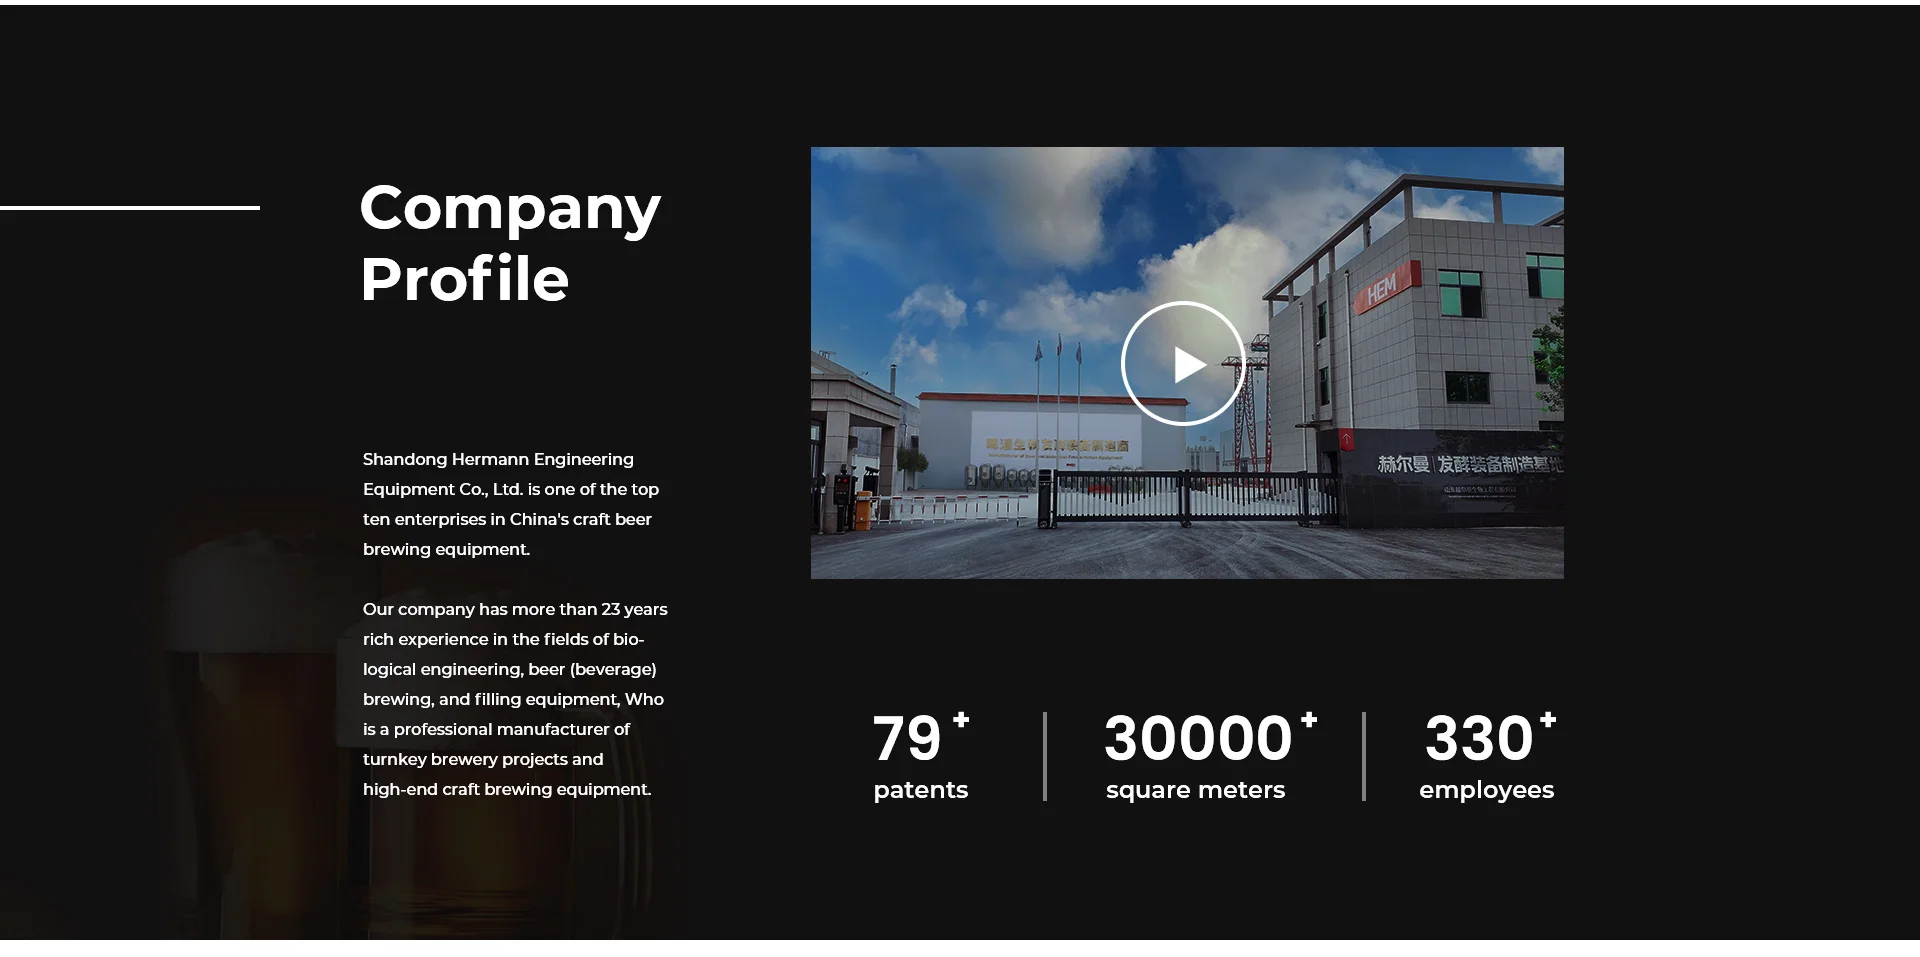Click the plus sign beside 79
Viewport: 1920px width, 957px height.
point(961,719)
